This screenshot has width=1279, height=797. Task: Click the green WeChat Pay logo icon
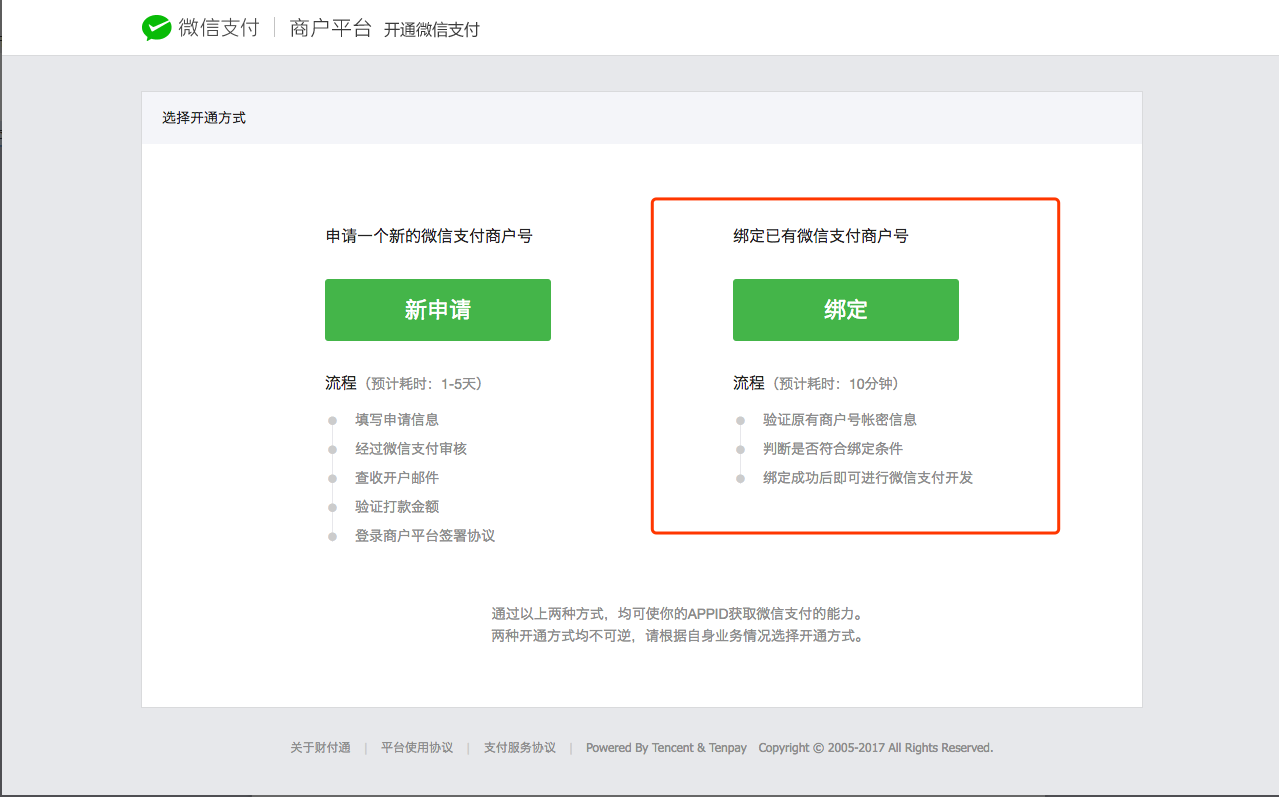pos(156,28)
